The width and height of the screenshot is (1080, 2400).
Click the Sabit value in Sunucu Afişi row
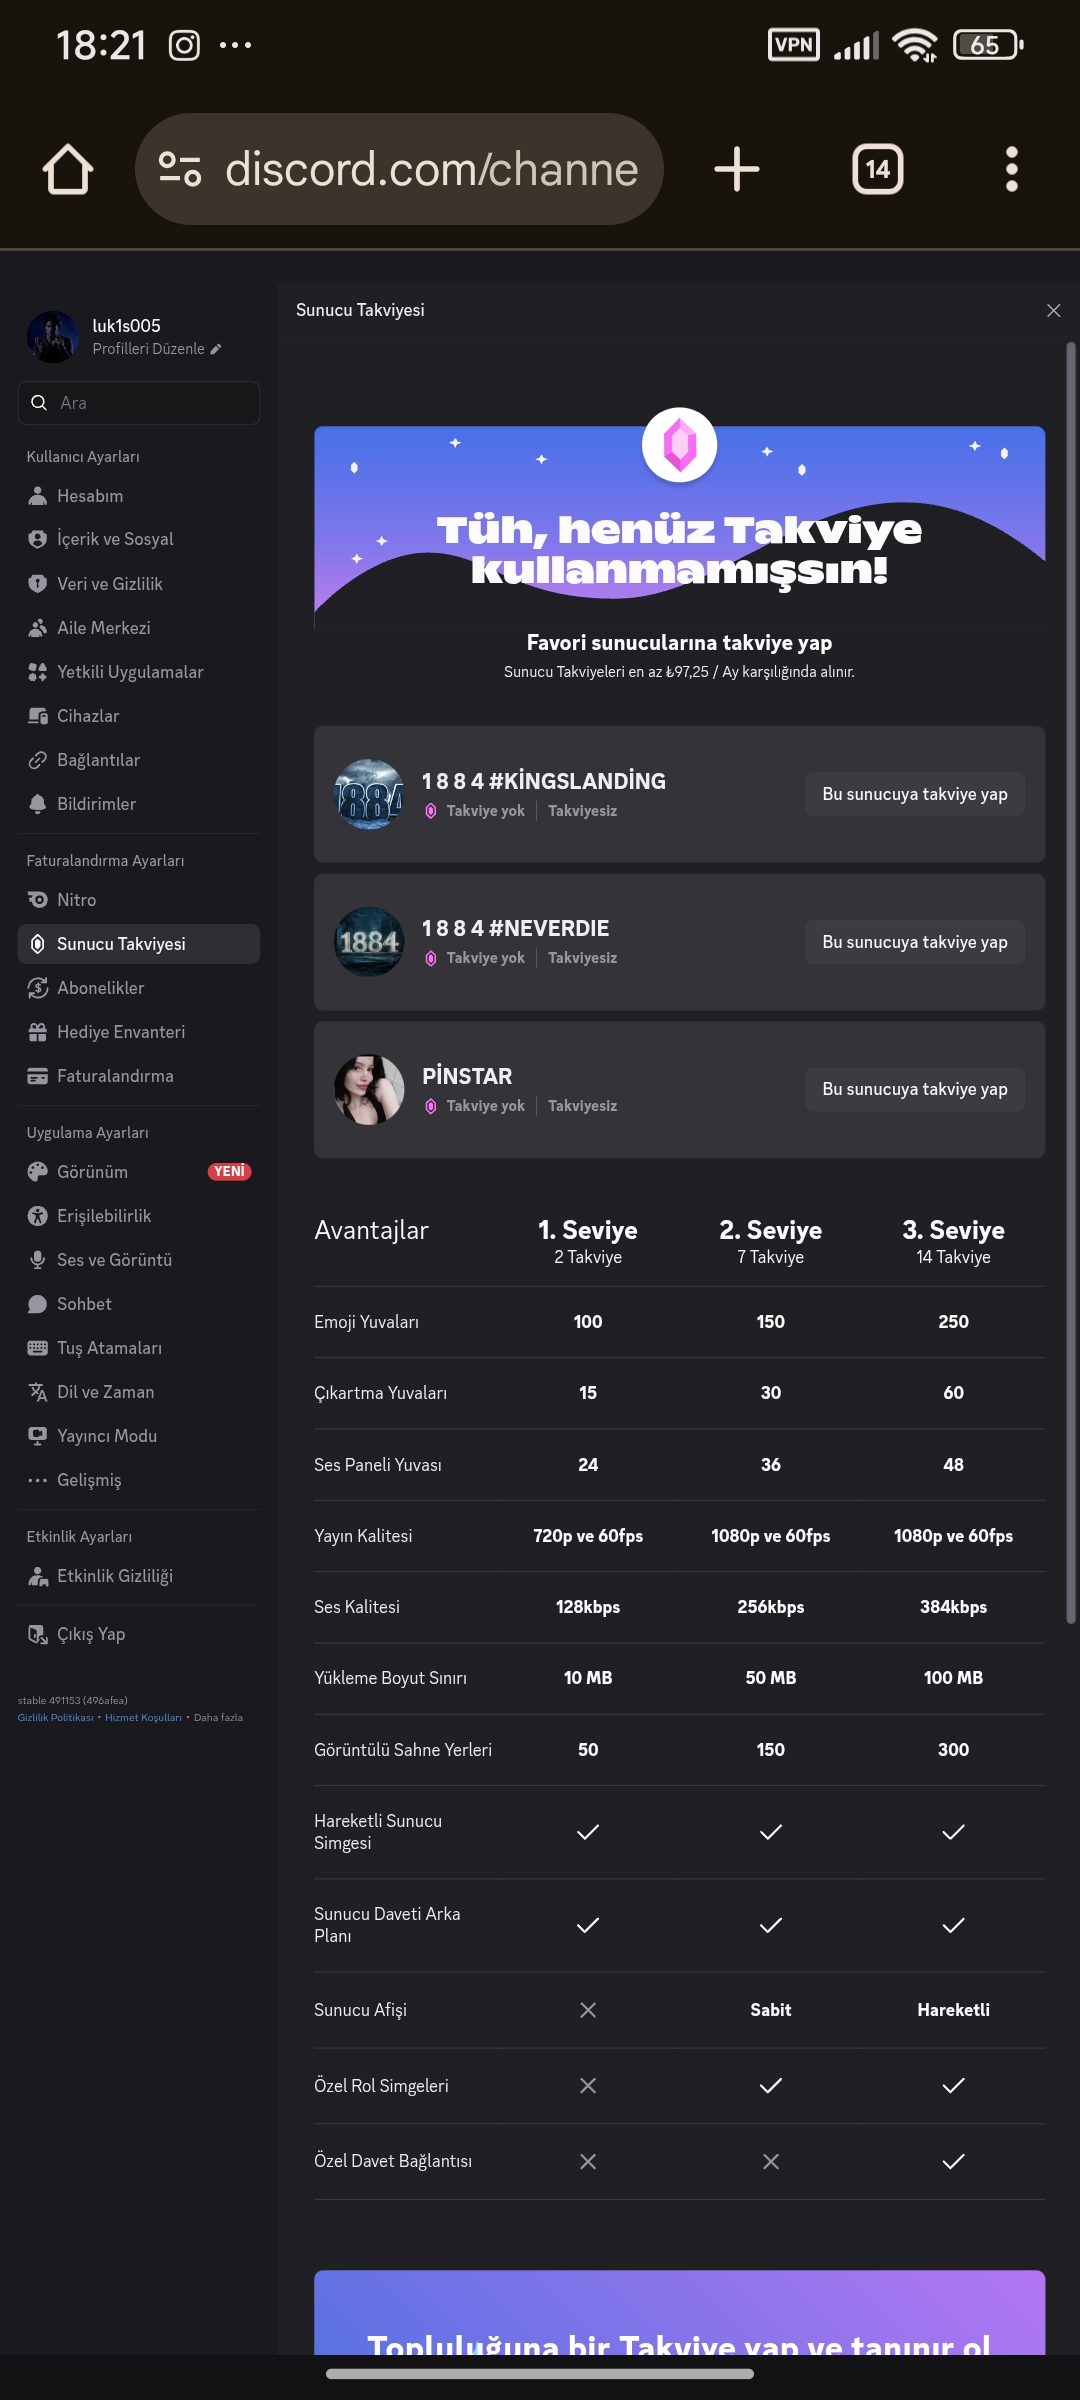[x=770, y=2010]
